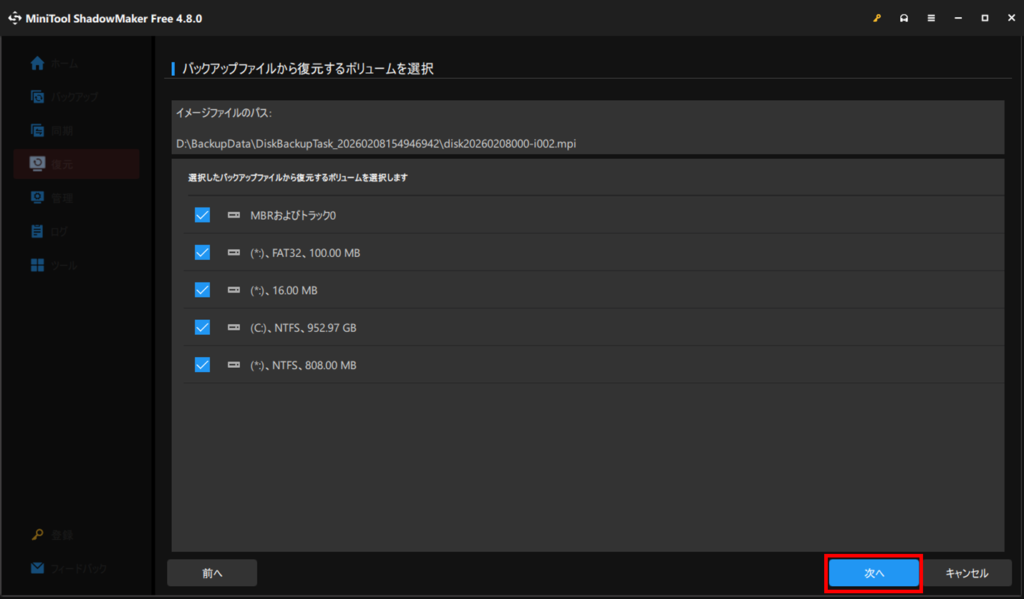Click the 次へ (Next) button
The height and width of the screenshot is (599, 1024).
tap(874, 573)
